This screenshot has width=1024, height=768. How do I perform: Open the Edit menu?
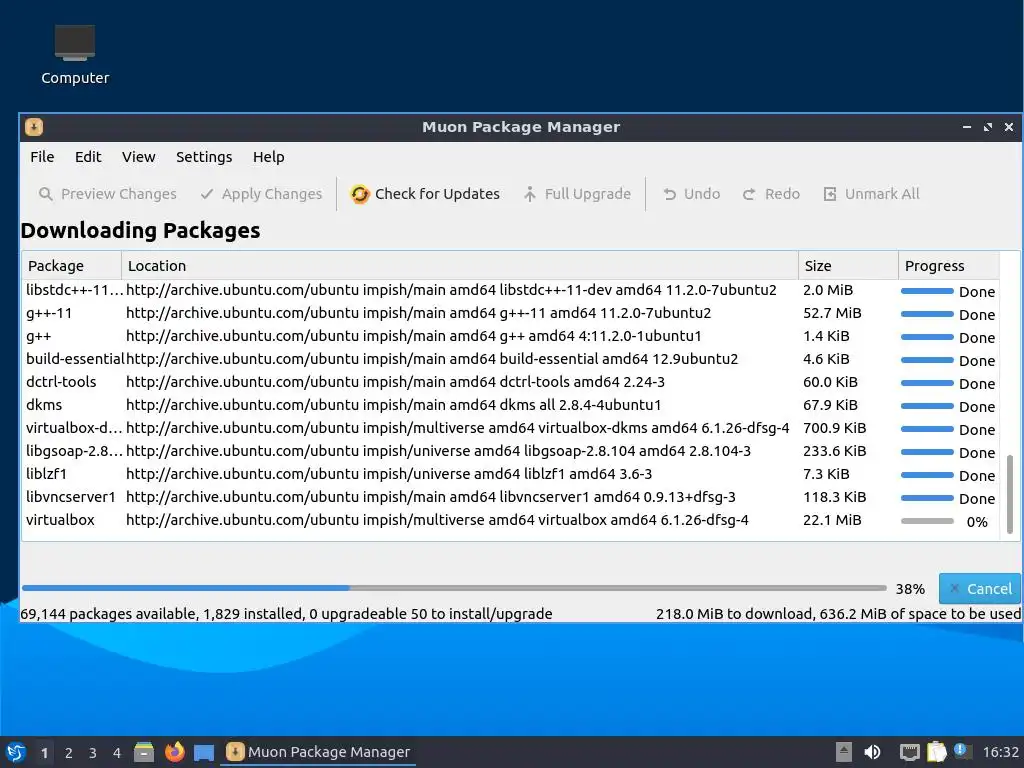(x=88, y=157)
